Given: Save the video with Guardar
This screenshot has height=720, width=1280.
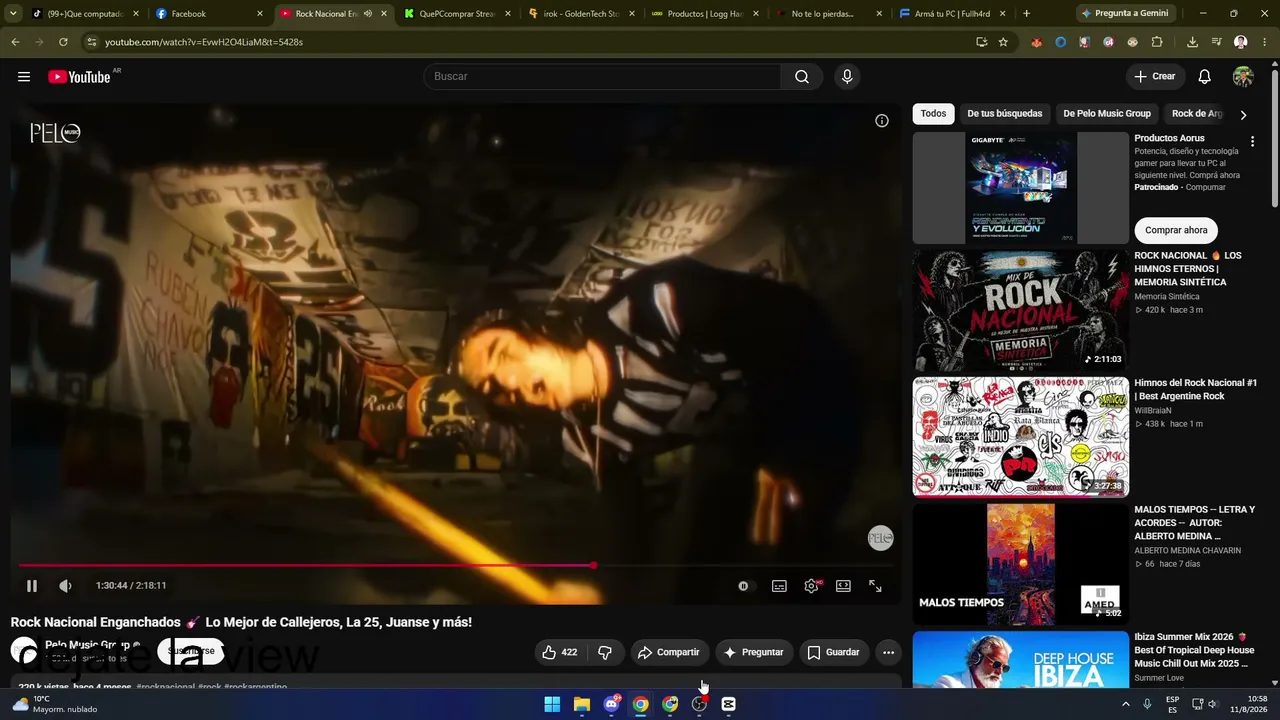Looking at the screenshot, I should [x=833, y=652].
